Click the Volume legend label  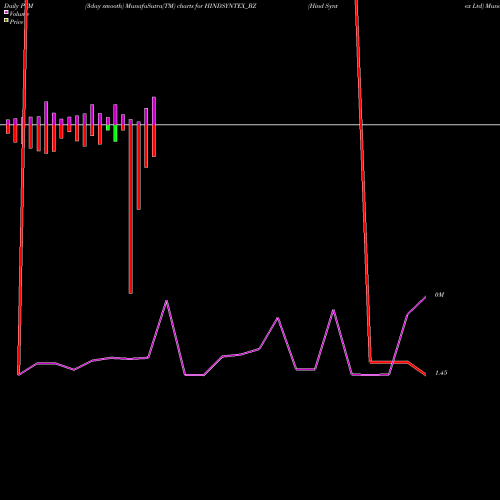[19, 14]
